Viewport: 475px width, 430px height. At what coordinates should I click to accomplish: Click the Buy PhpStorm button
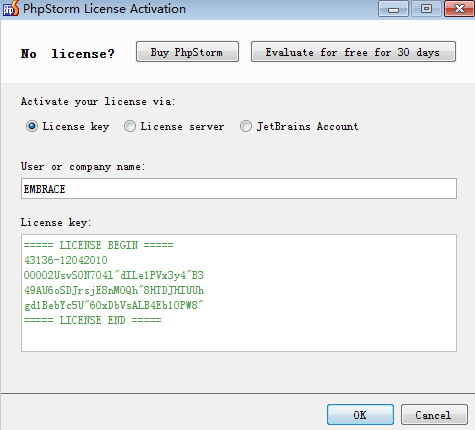click(187, 52)
